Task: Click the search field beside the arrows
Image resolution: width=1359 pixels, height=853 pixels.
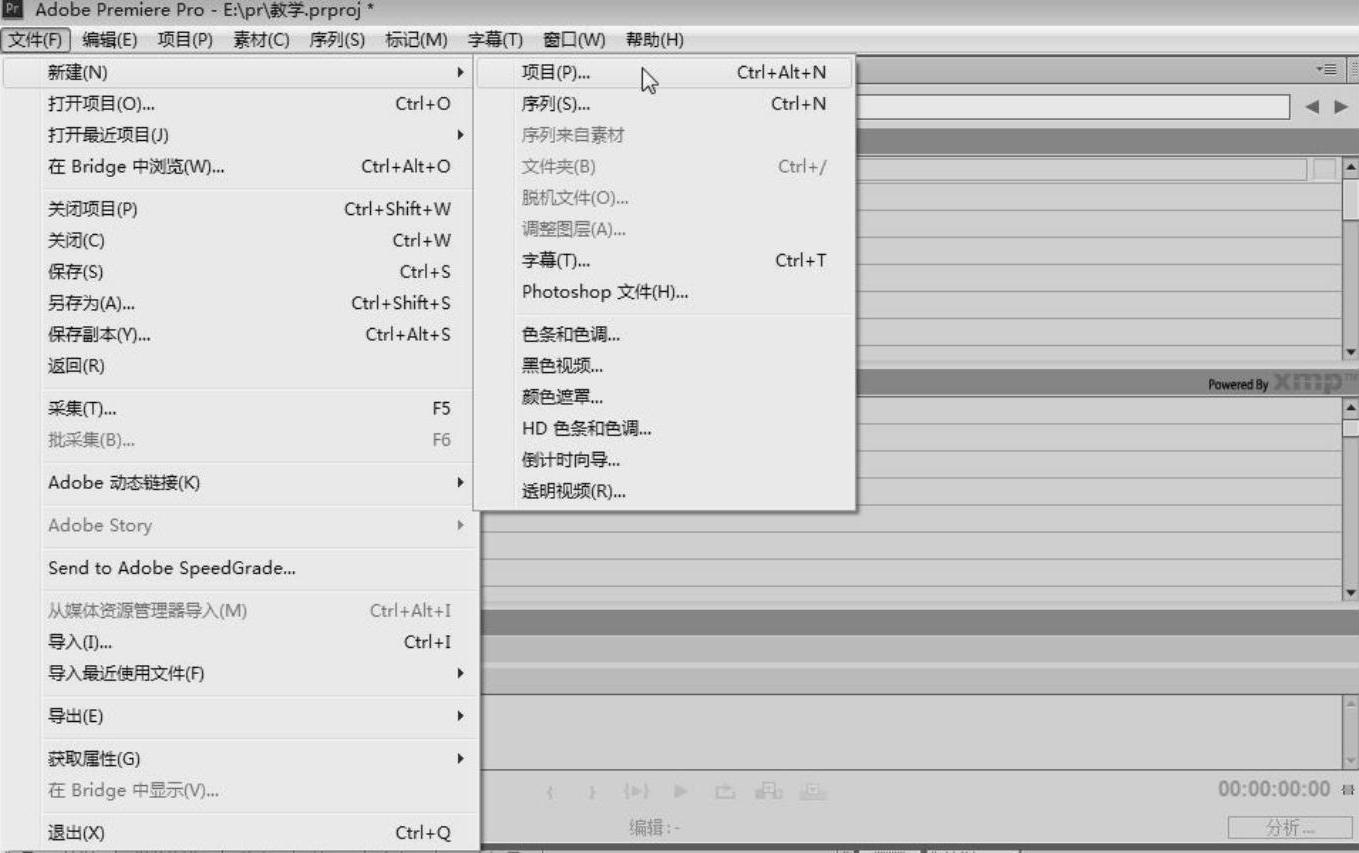Action: [x=1072, y=107]
